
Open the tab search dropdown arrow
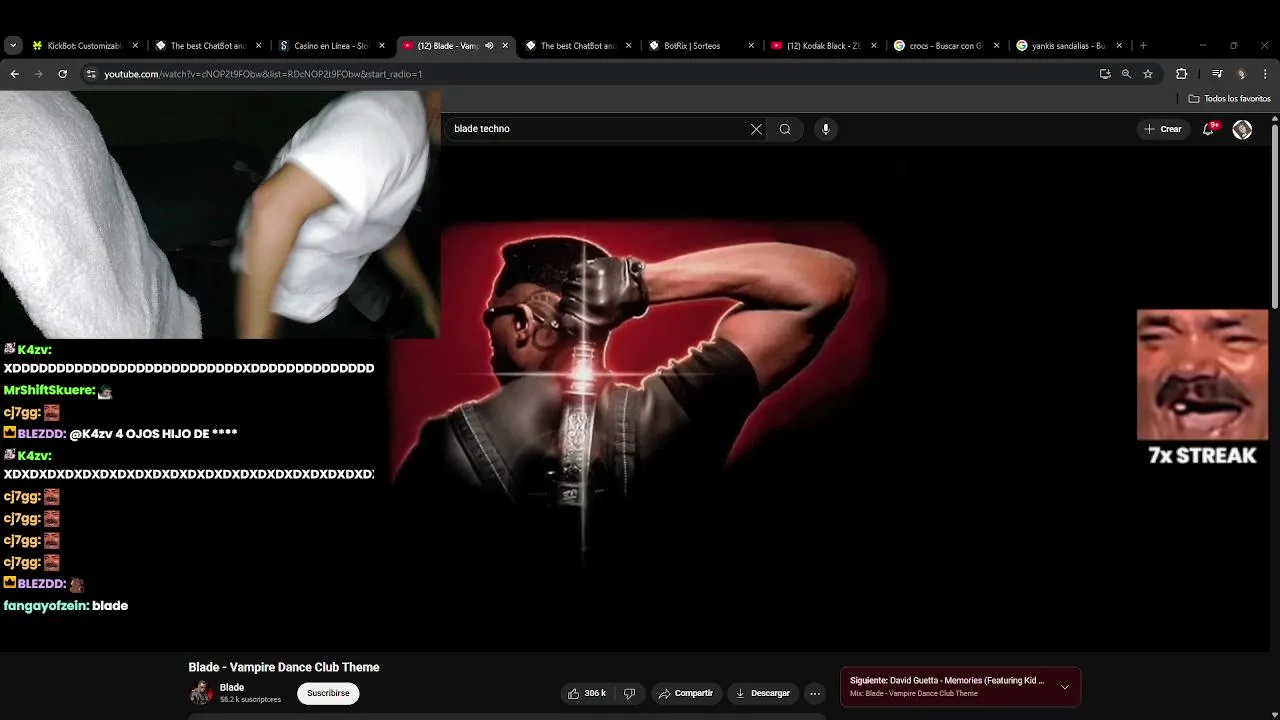click(13, 45)
